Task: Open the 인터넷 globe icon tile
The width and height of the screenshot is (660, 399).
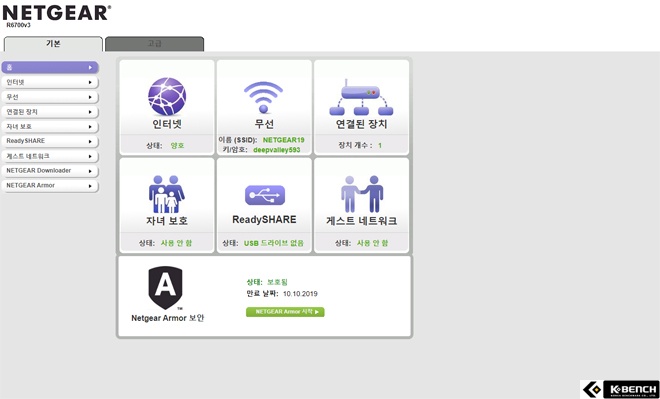Action: click(167, 96)
